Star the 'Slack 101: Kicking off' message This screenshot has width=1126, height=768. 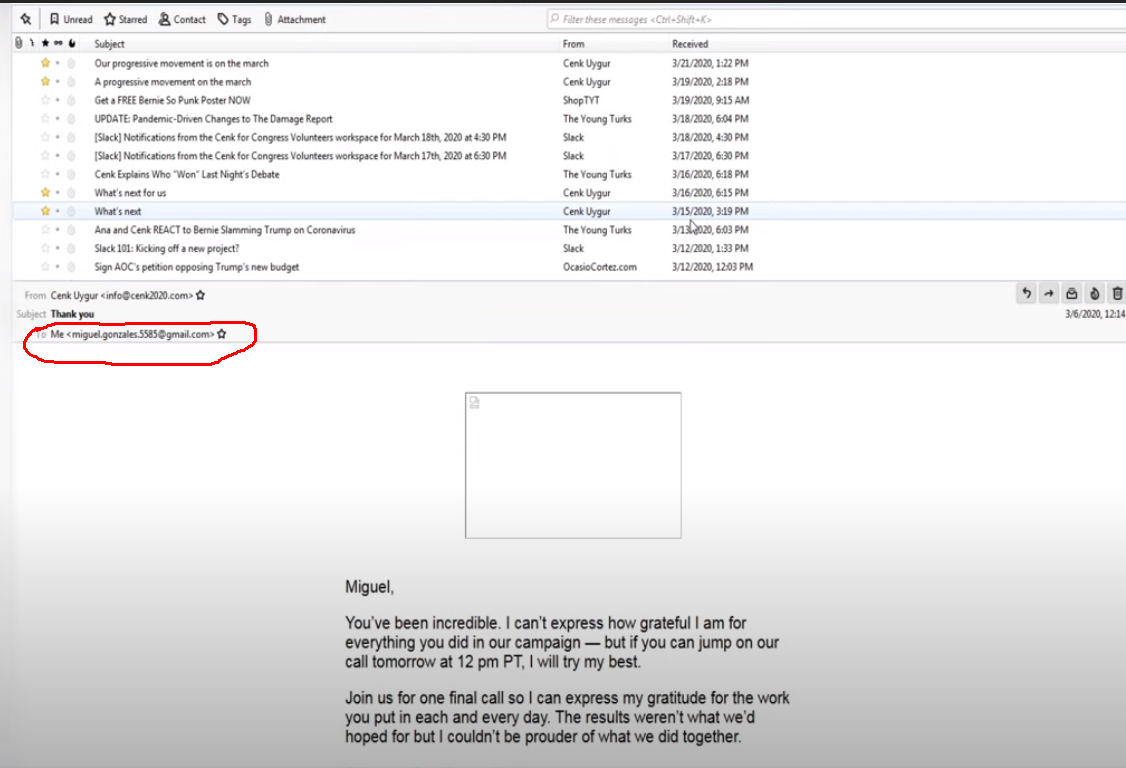[x=45, y=248]
